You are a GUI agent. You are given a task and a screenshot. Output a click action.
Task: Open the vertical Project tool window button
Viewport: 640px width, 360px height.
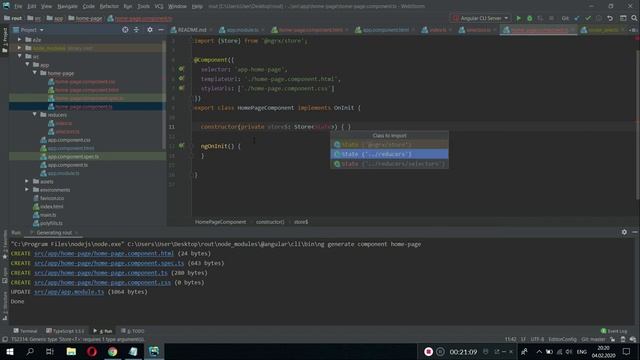click(x=4, y=40)
